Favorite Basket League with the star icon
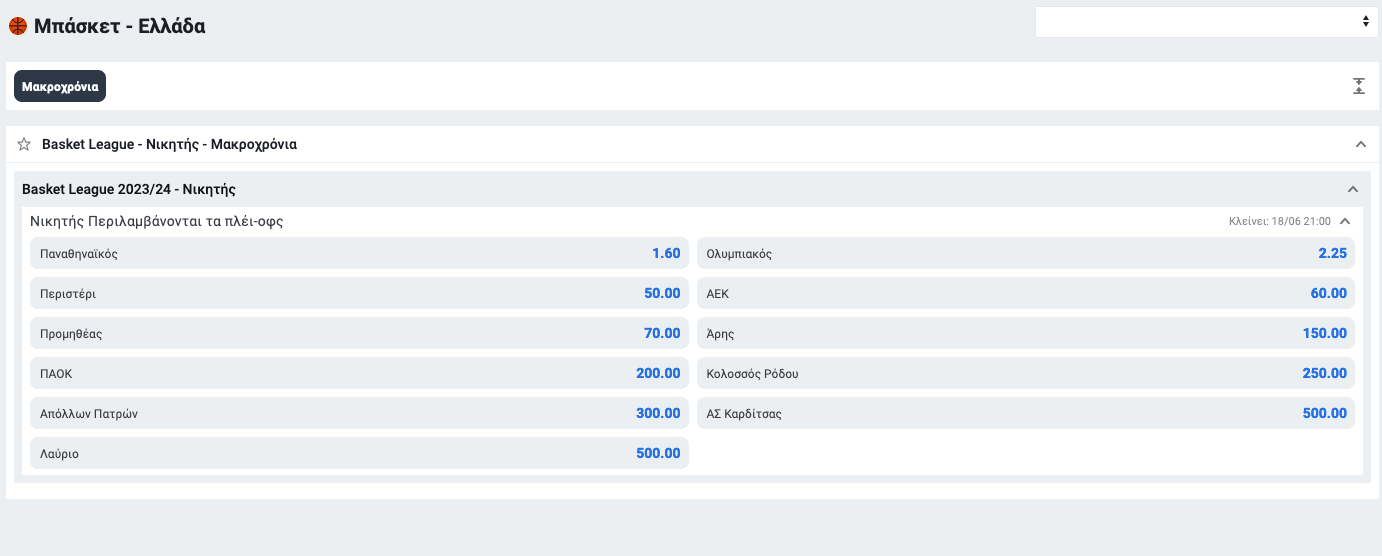The height and width of the screenshot is (556, 1382). pos(24,144)
